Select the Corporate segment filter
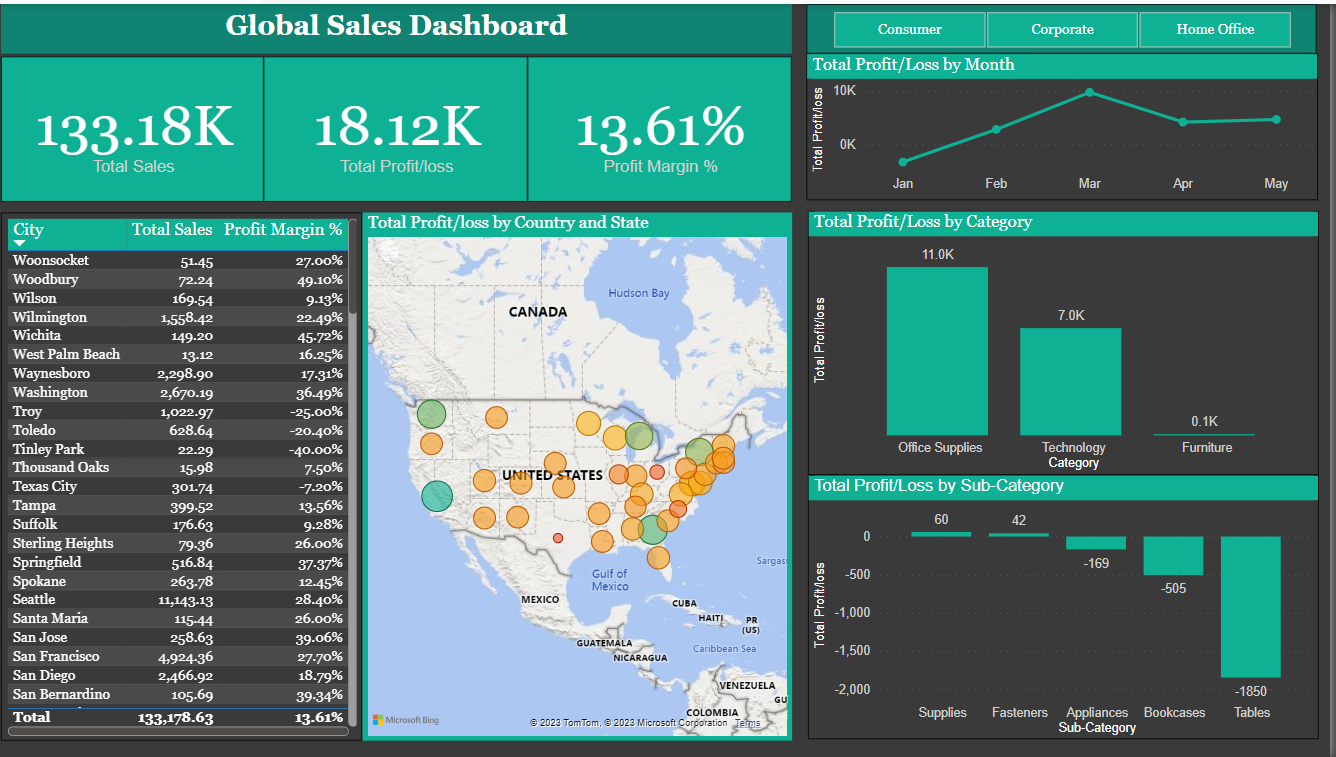 pyautogui.click(x=1062, y=30)
